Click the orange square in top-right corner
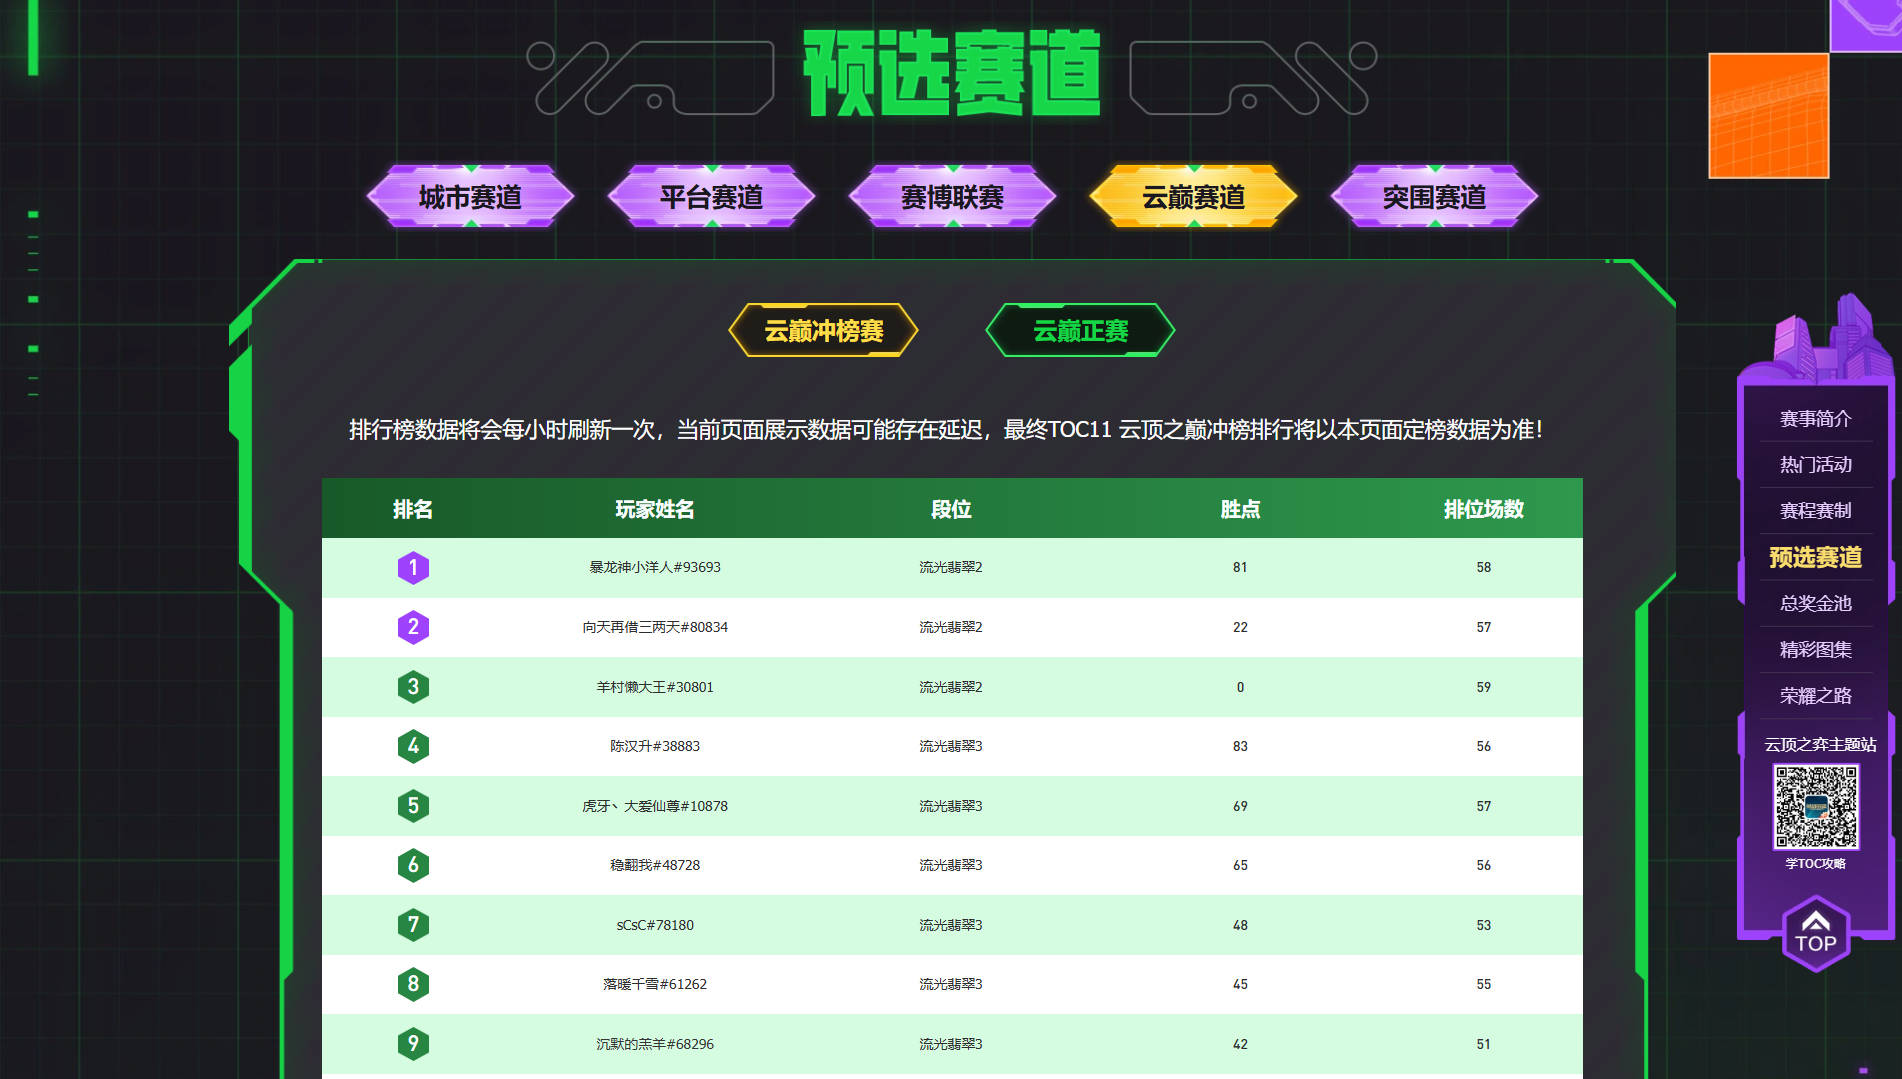 [x=1768, y=116]
